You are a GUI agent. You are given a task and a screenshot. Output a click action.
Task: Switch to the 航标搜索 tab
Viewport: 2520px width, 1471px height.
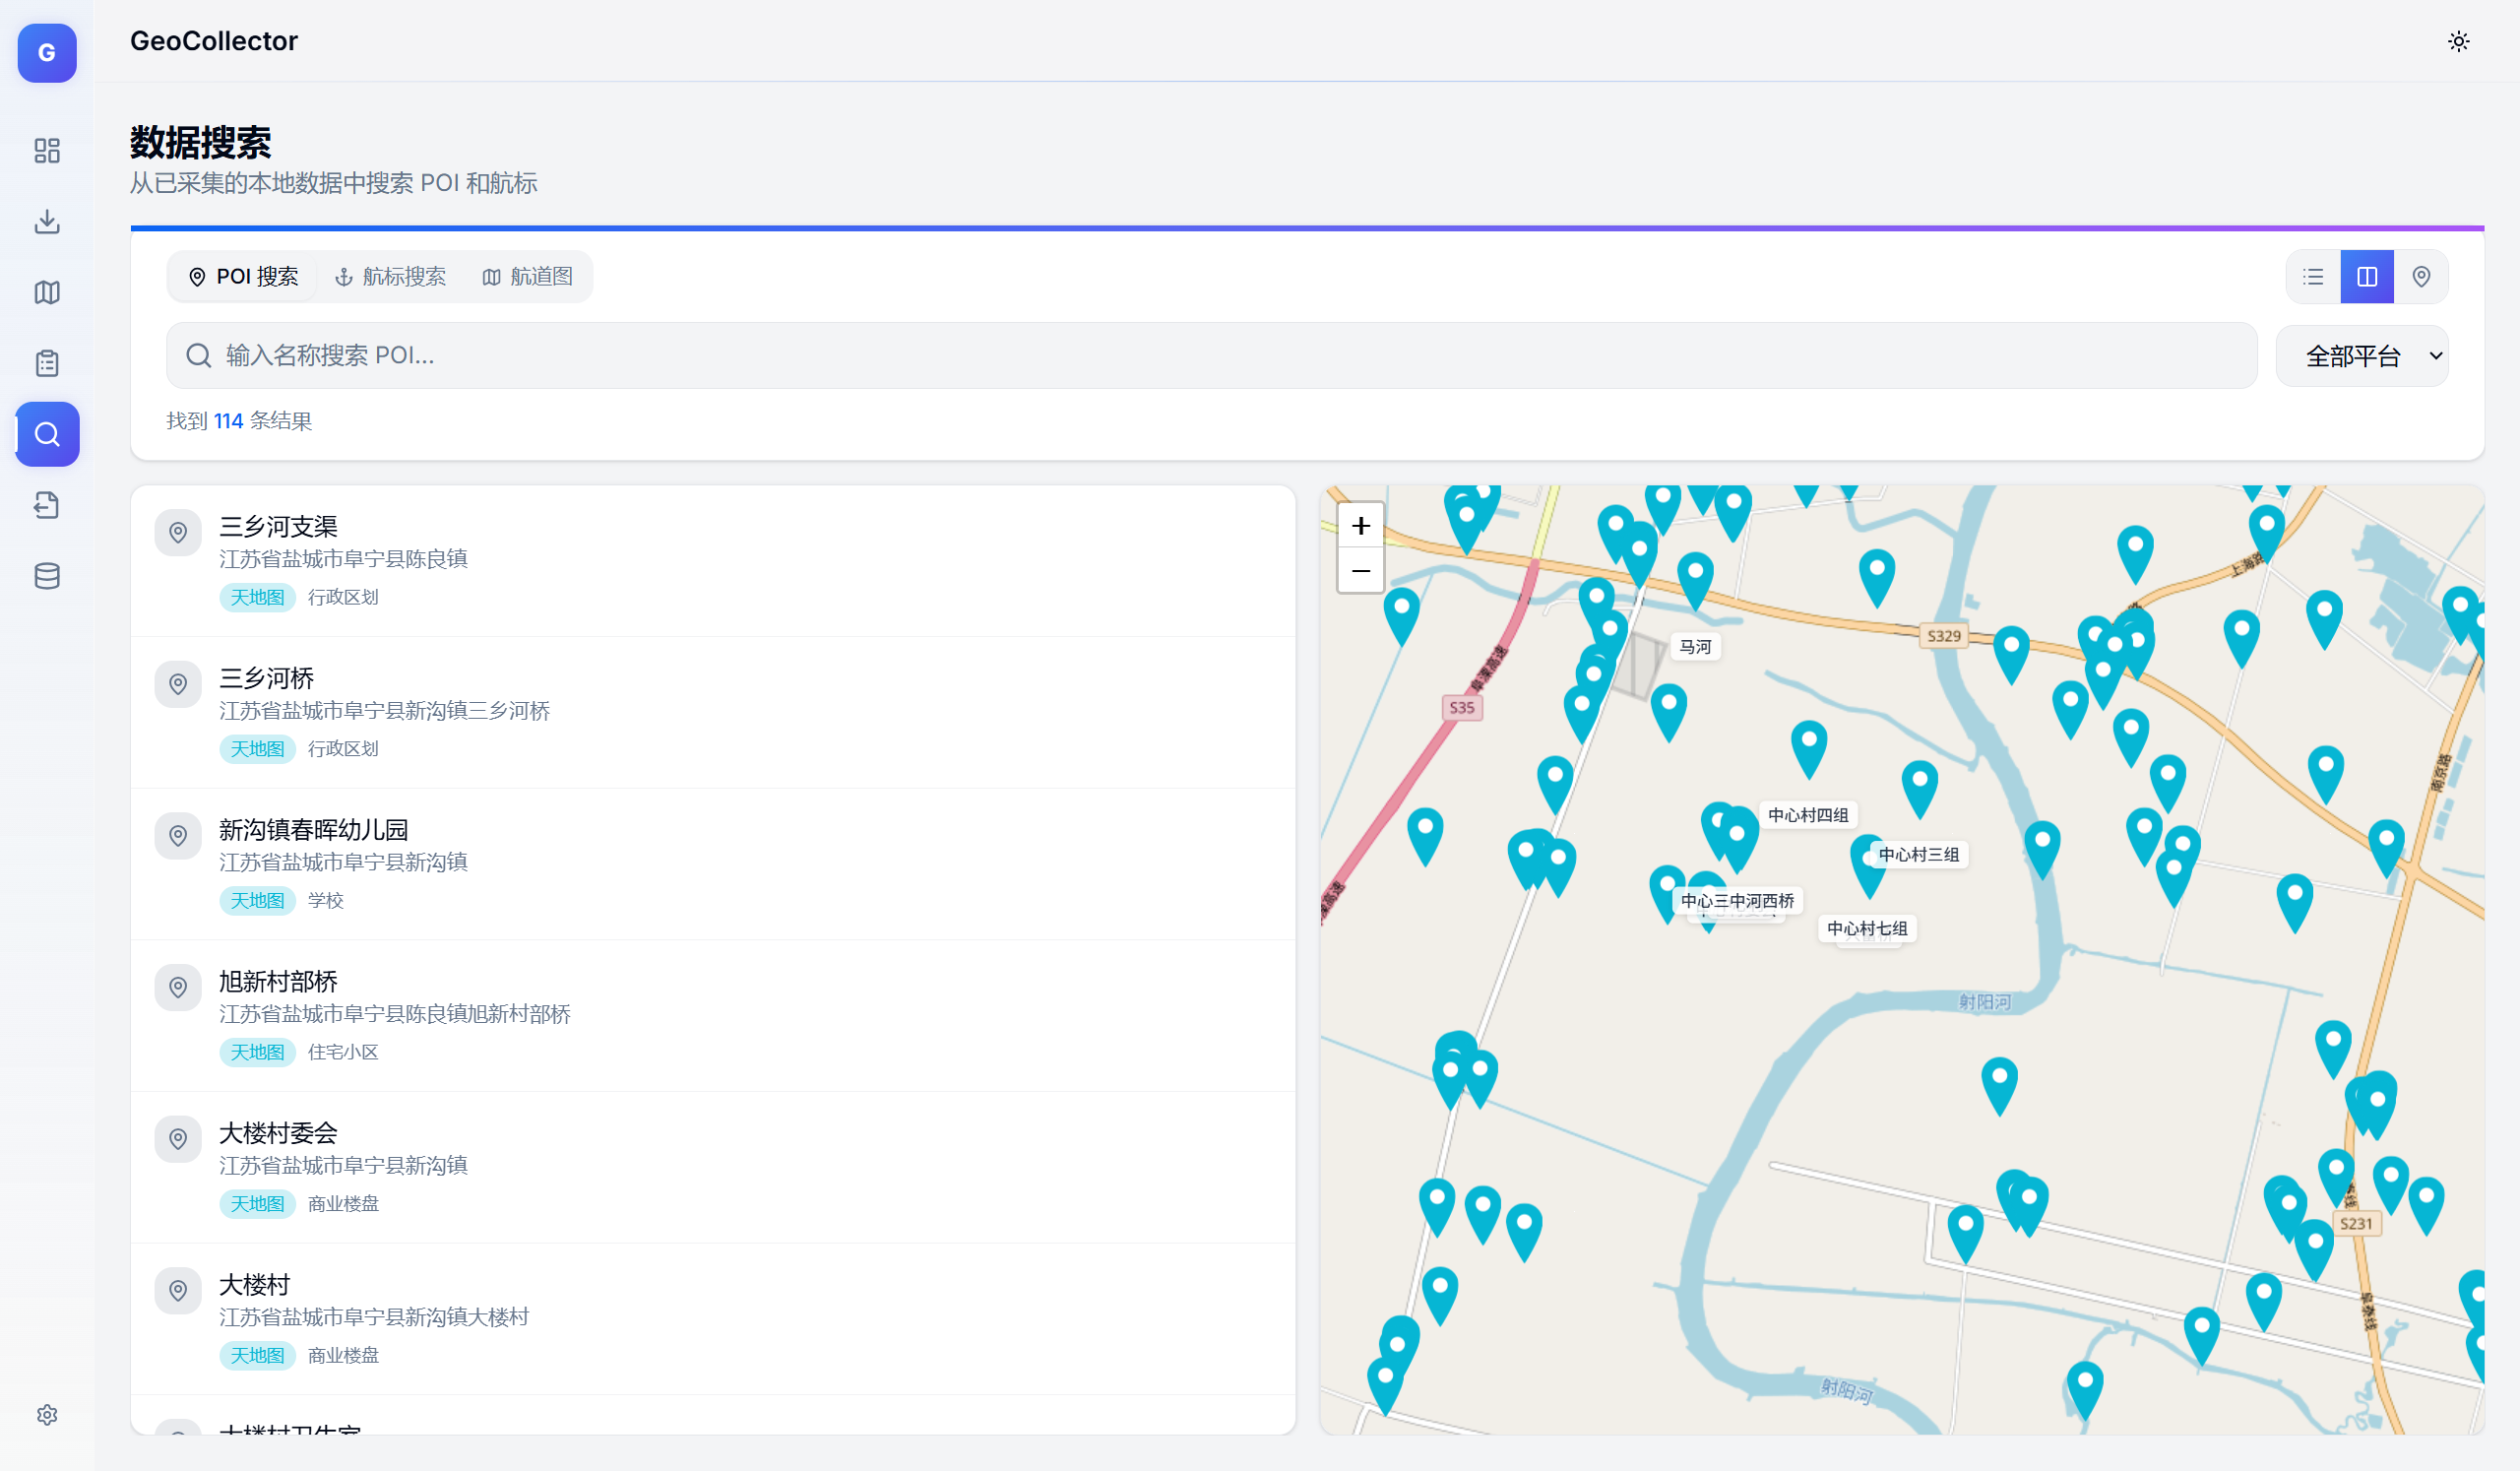click(390, 277)
